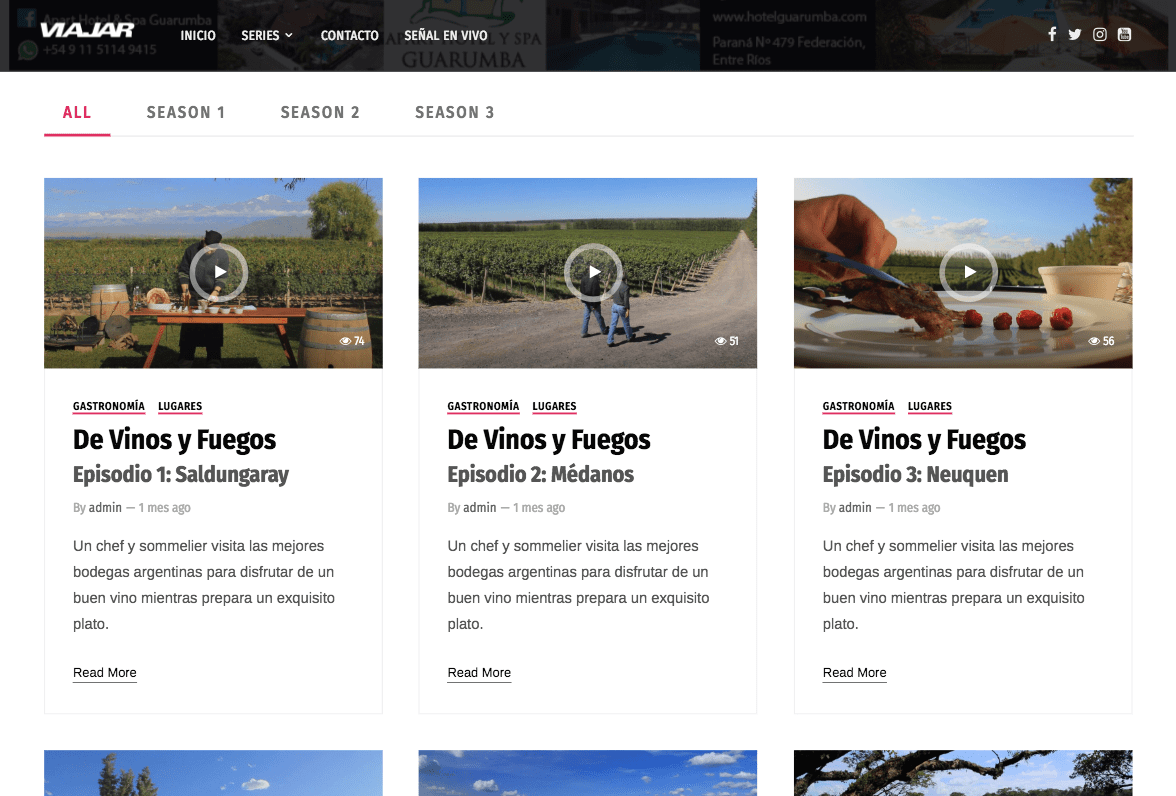This screenshot has width=1176, height=796.
Task: Open the Contacto menu item
Action: (349, 35)
